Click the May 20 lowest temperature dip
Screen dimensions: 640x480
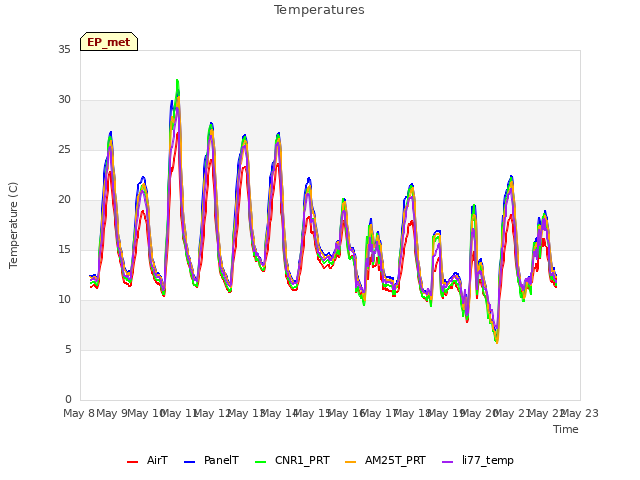(497, 341)
